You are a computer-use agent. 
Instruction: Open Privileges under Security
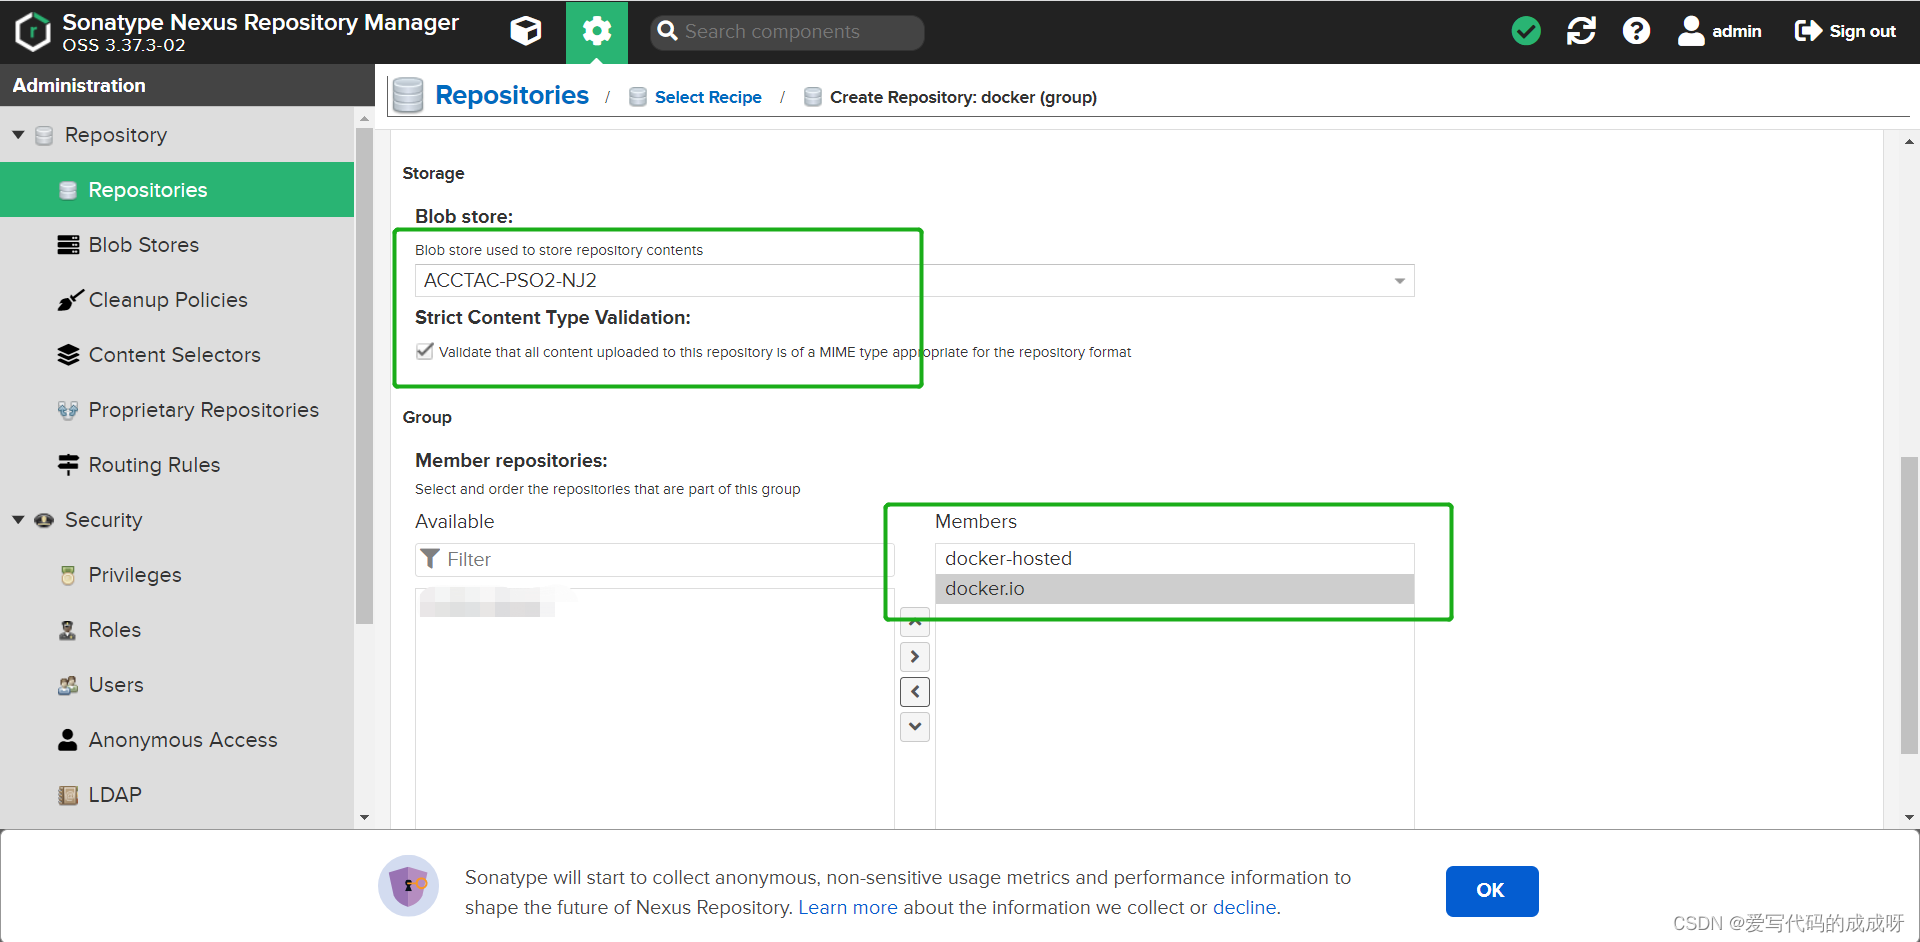(177, 575)
